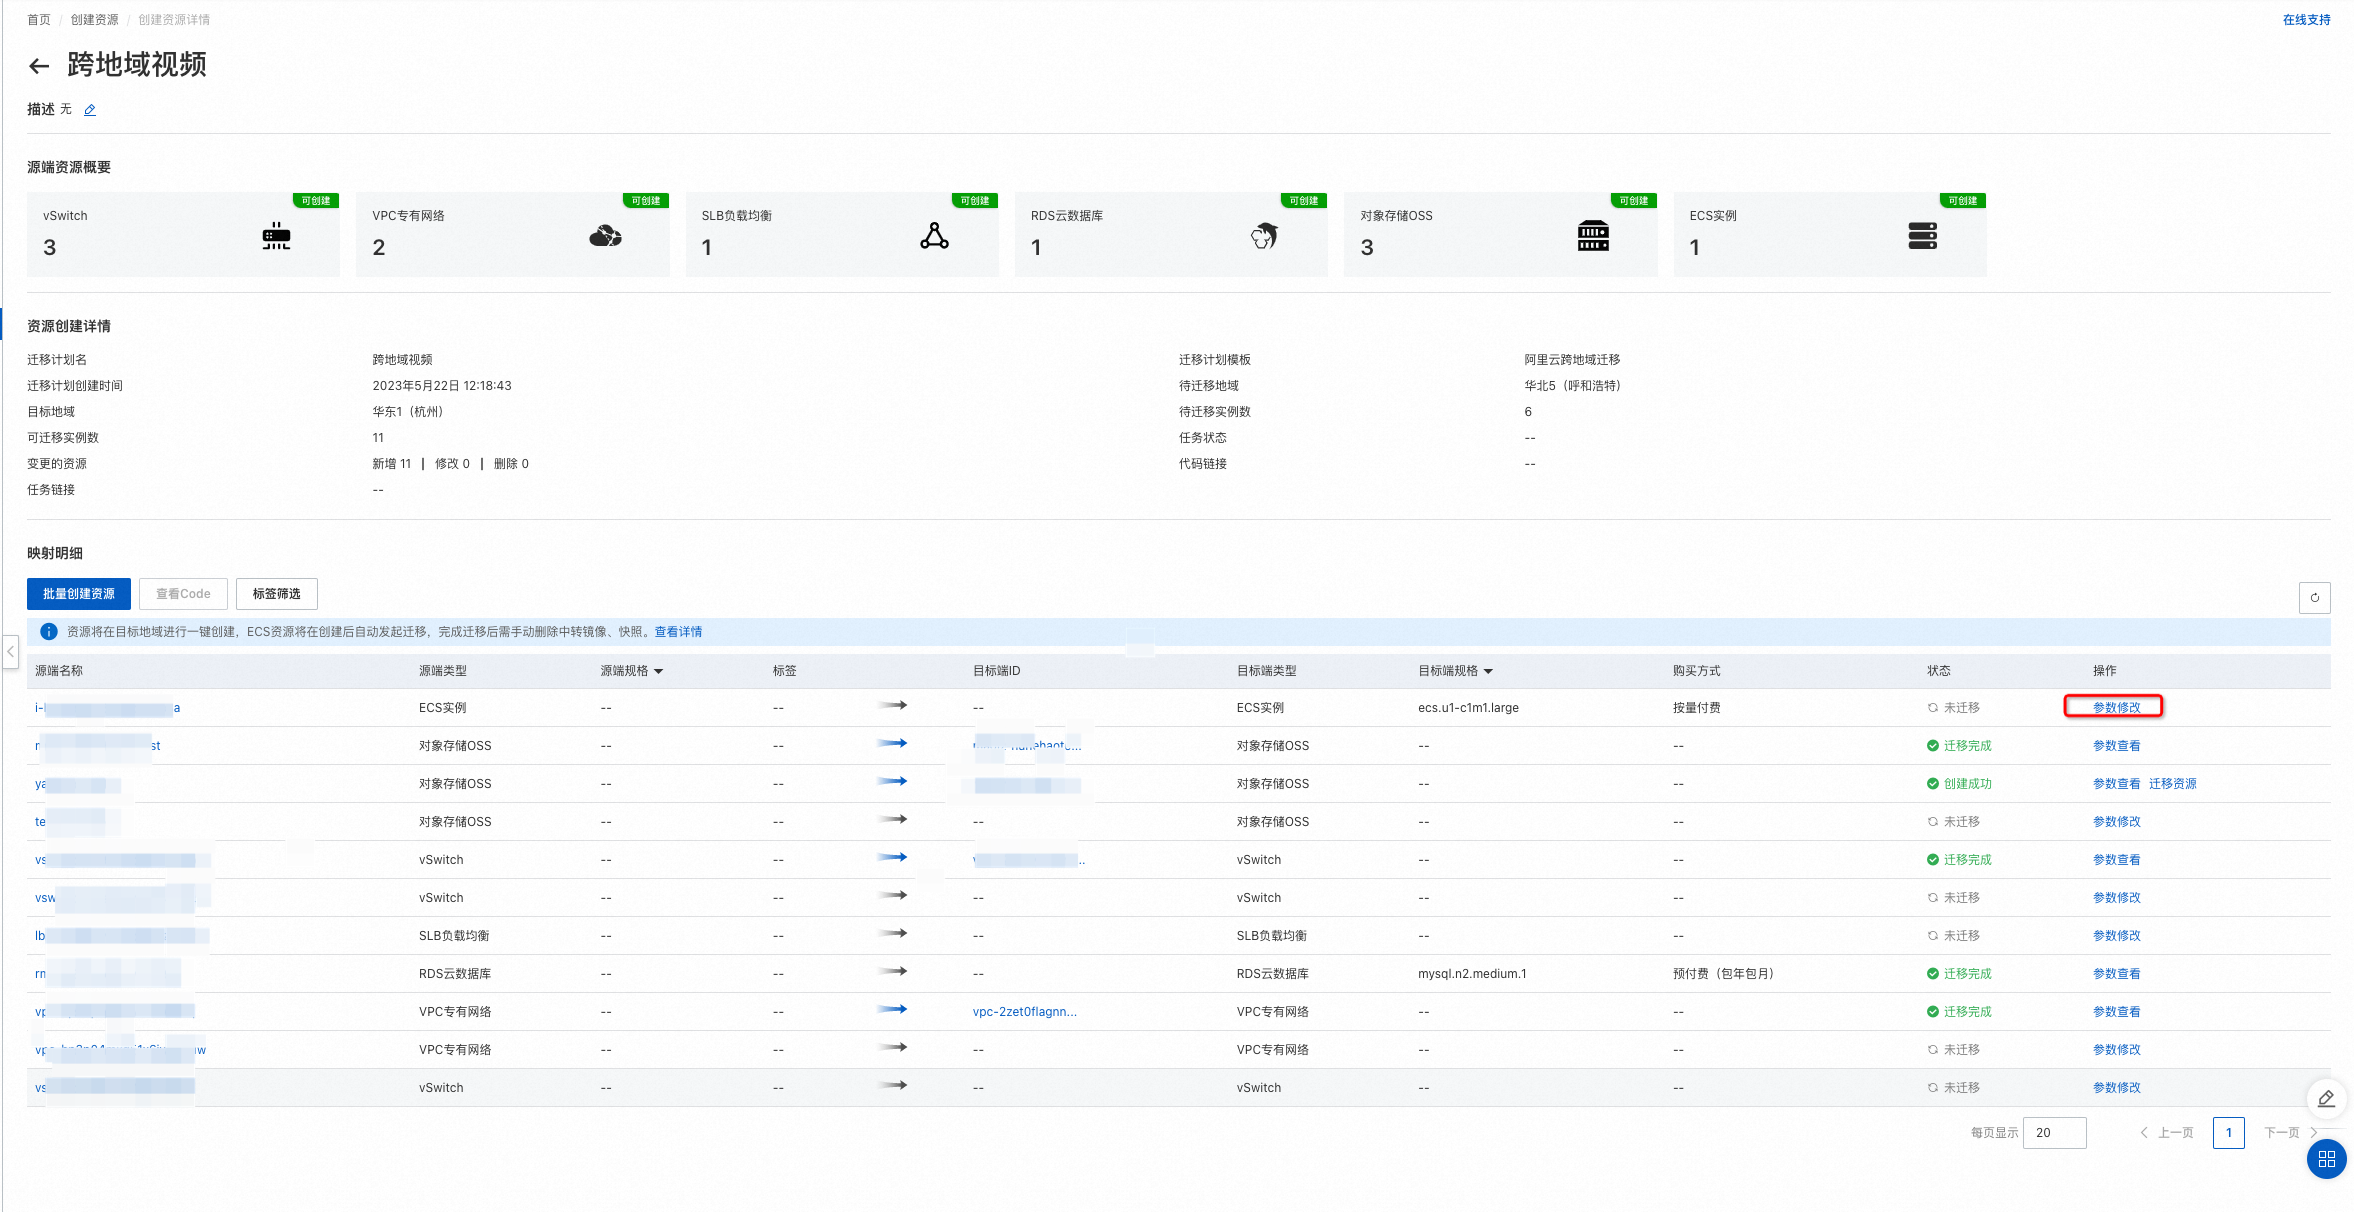Open 在线支持 link

[x=2306, y=20]
